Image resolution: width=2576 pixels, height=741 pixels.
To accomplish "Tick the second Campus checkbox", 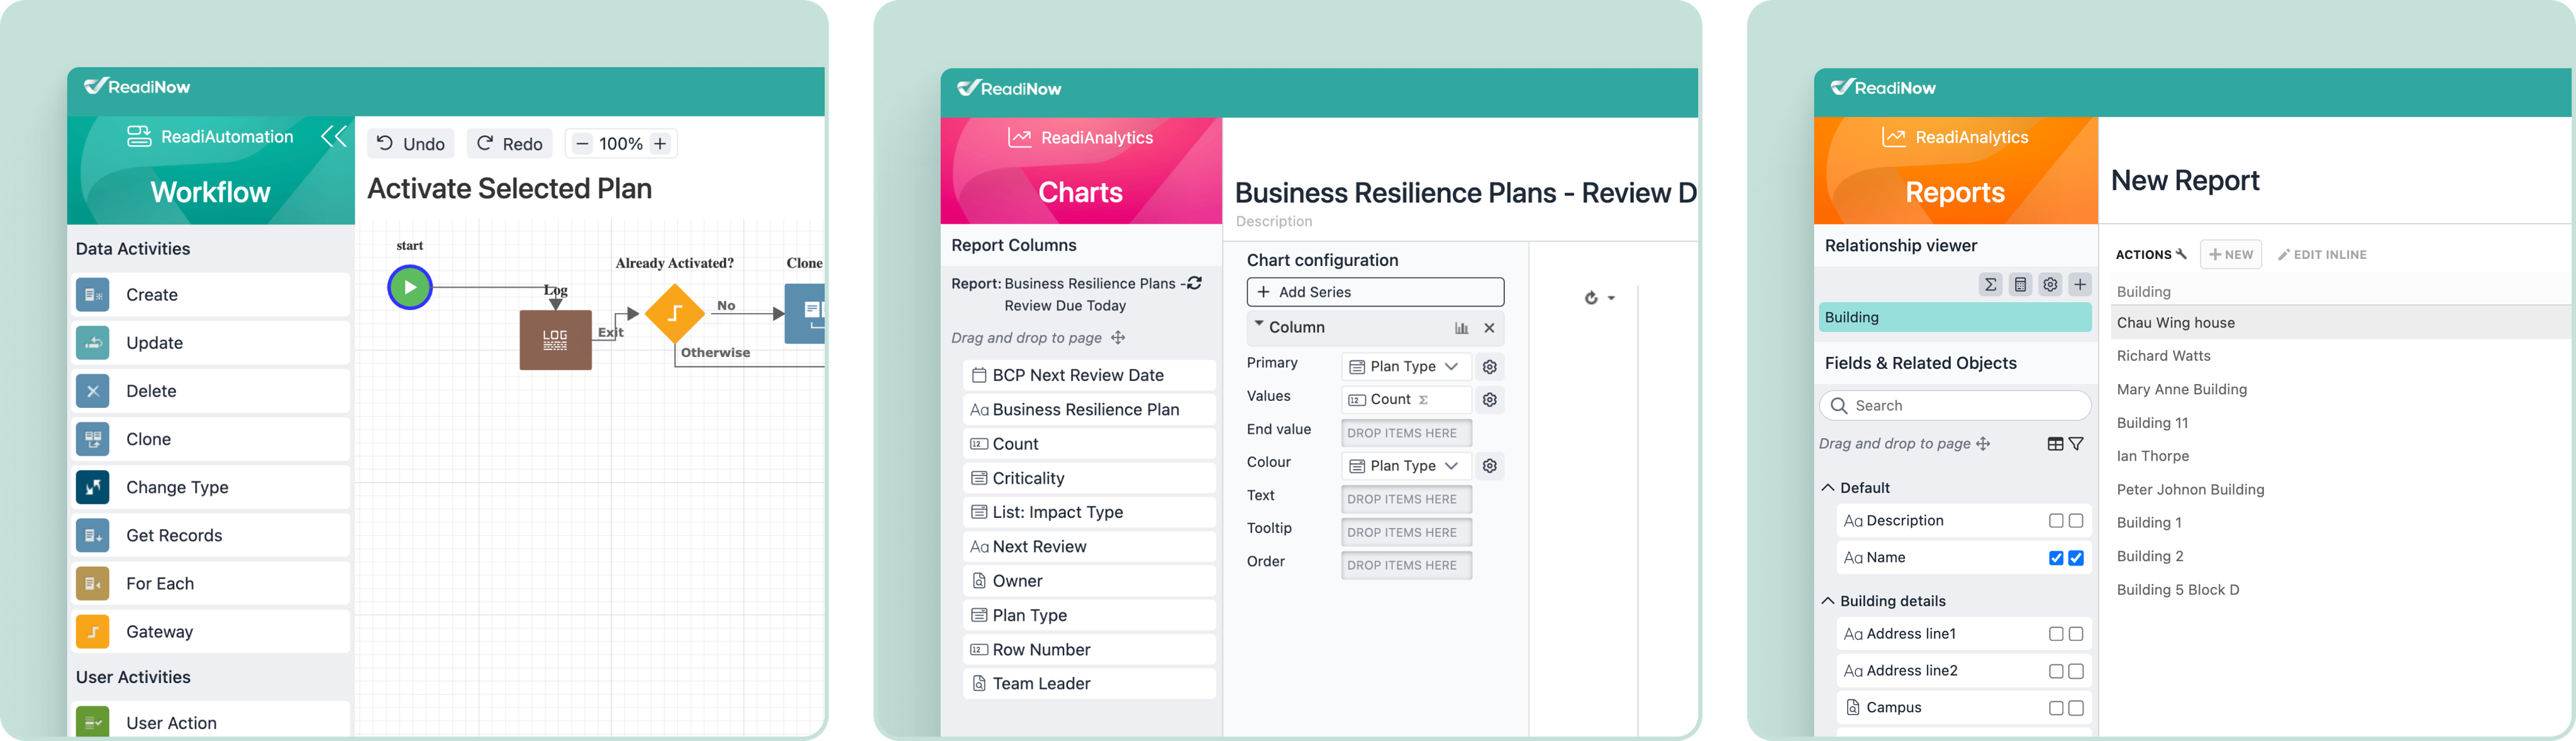I will 2076,708.
